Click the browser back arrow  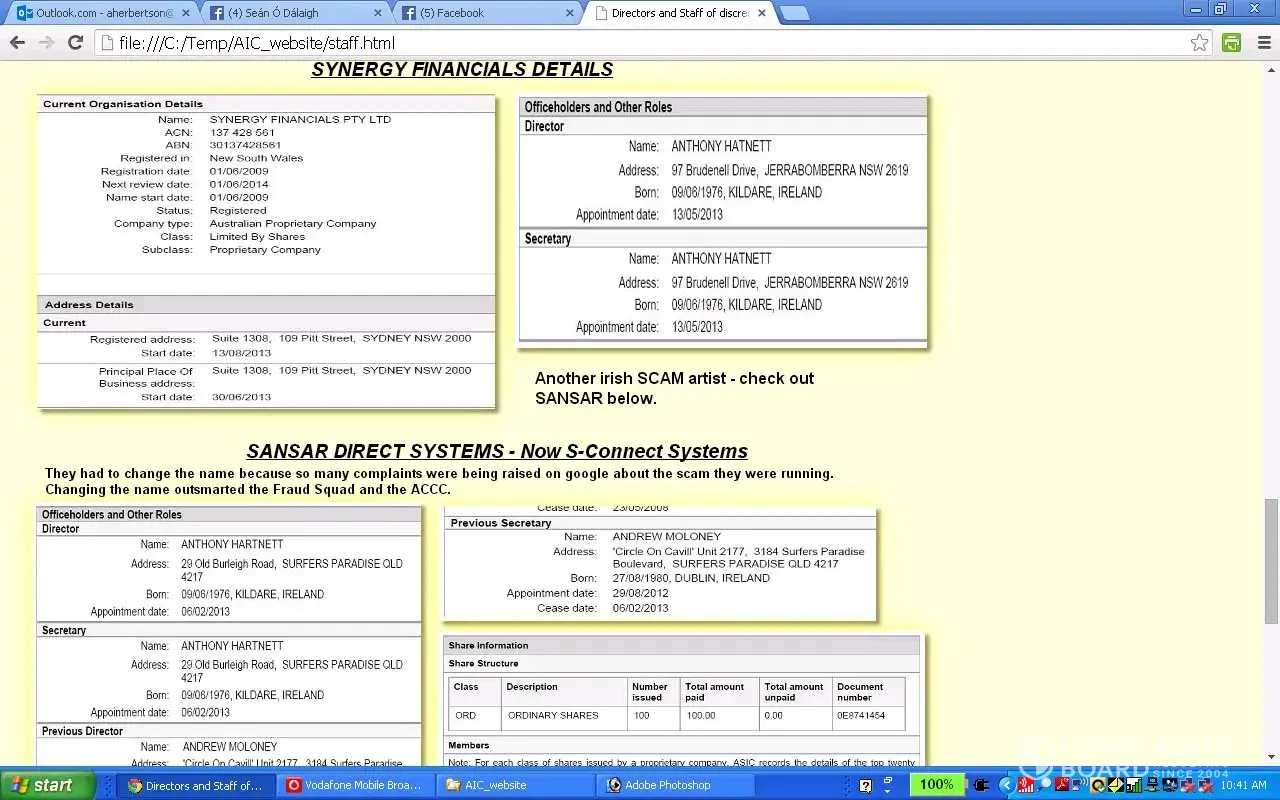coord(17,43)
